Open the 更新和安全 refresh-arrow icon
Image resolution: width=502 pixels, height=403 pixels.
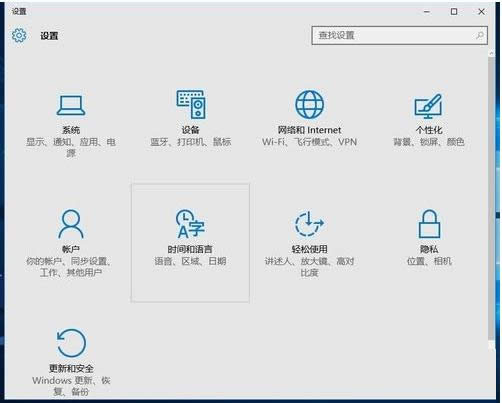71,343
